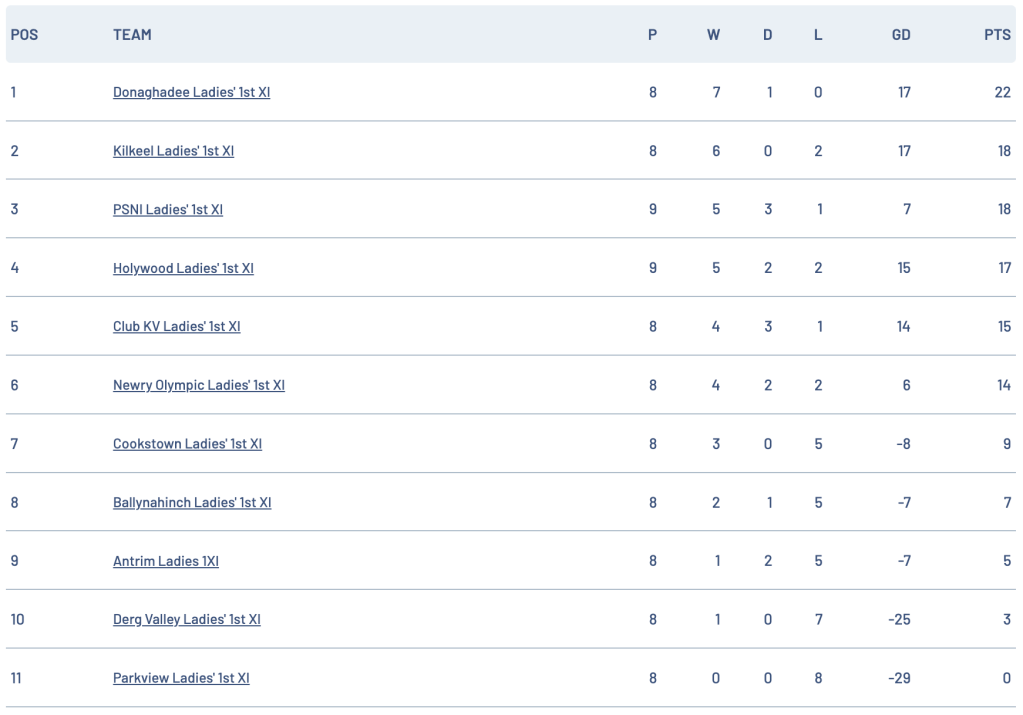Click the TEAM column header
Viewport: 1023px width, 715px height.
point(132,34)
